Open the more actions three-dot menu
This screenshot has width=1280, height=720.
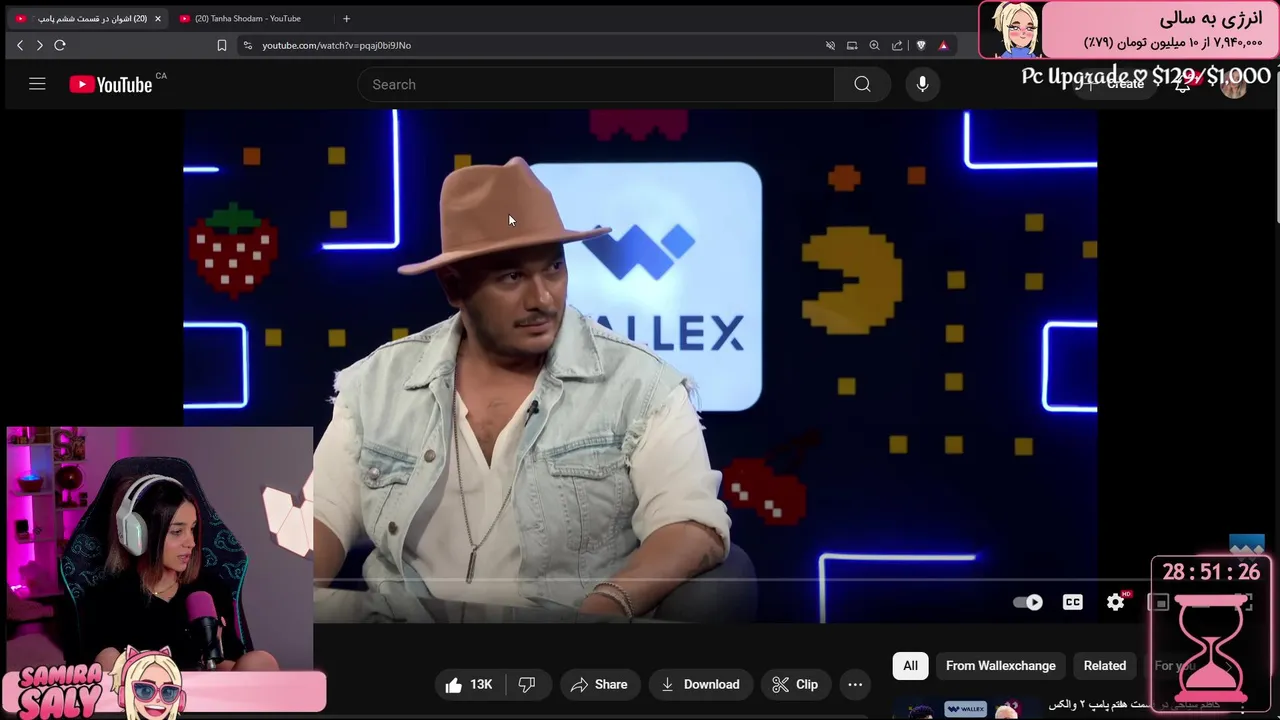click(855, 685)
